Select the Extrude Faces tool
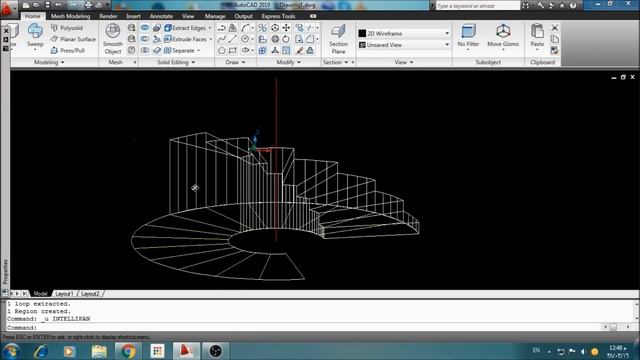The width and height of the screenshot is (640, 360). coord(186,39)
